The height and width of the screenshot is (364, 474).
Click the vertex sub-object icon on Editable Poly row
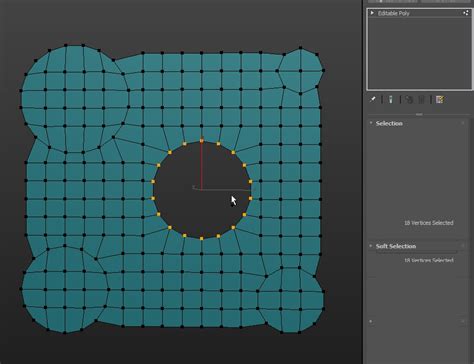465,13
